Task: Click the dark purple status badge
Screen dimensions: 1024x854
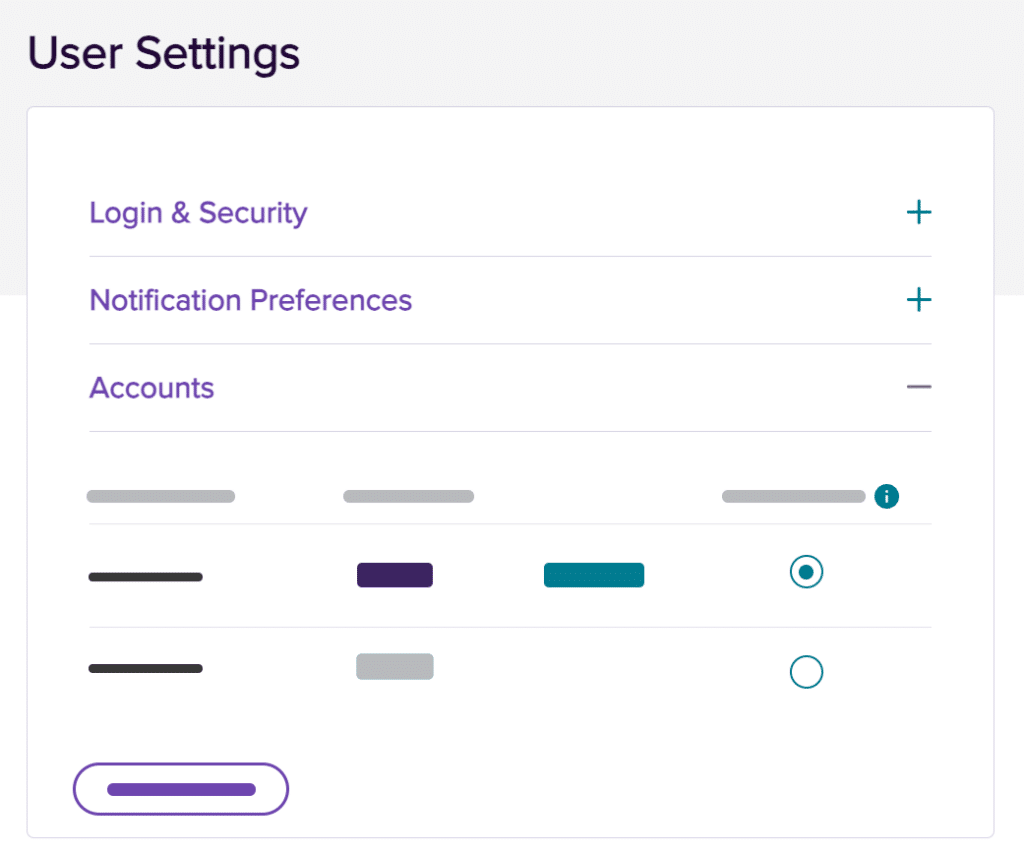Action: click(x=395, y=575)
